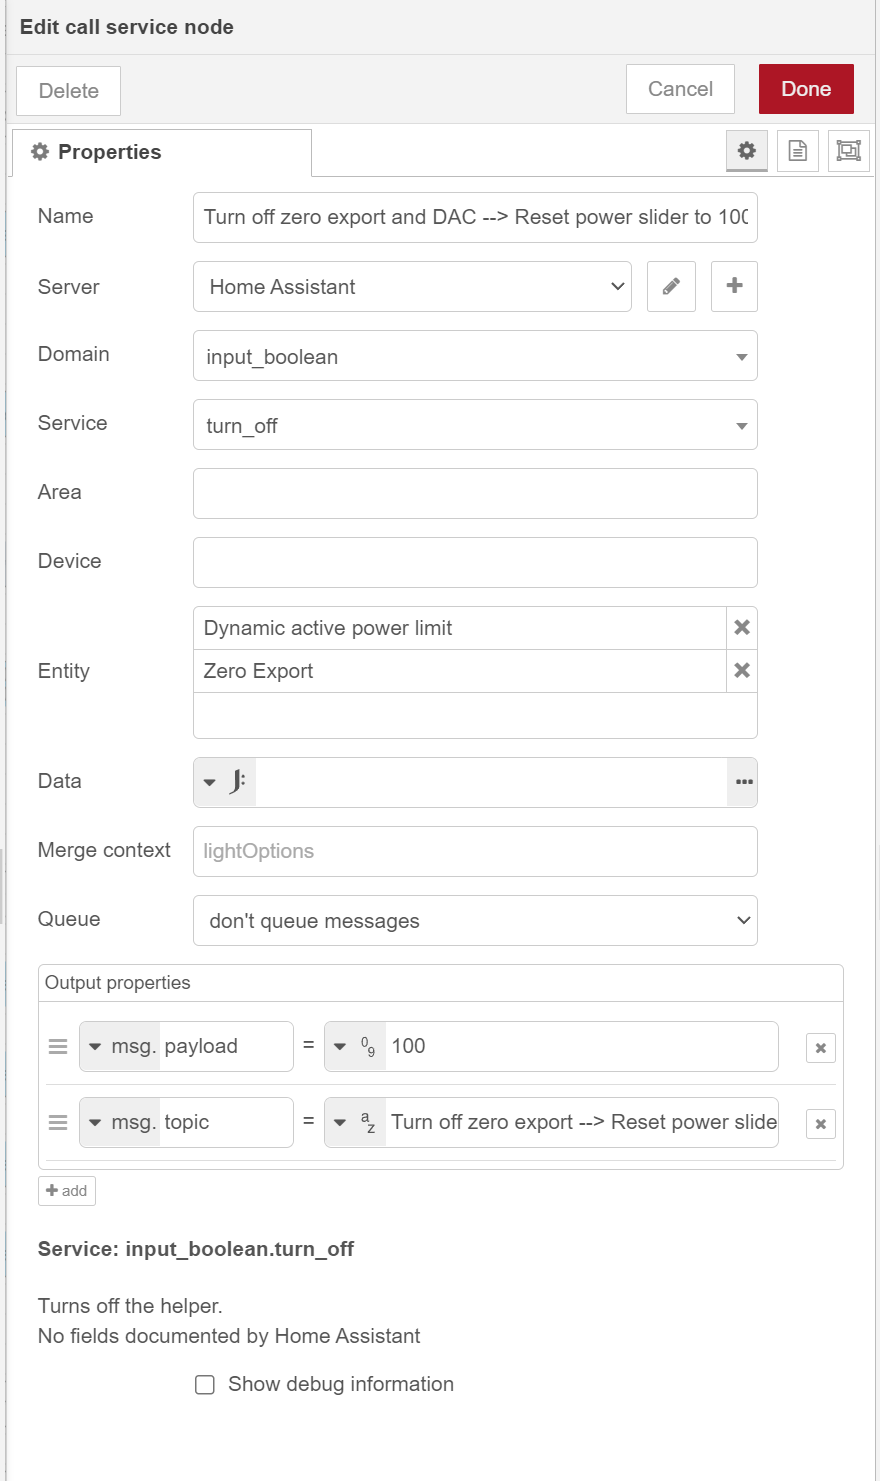Delete the msg.topic output property row

(x=820, y=1124)
